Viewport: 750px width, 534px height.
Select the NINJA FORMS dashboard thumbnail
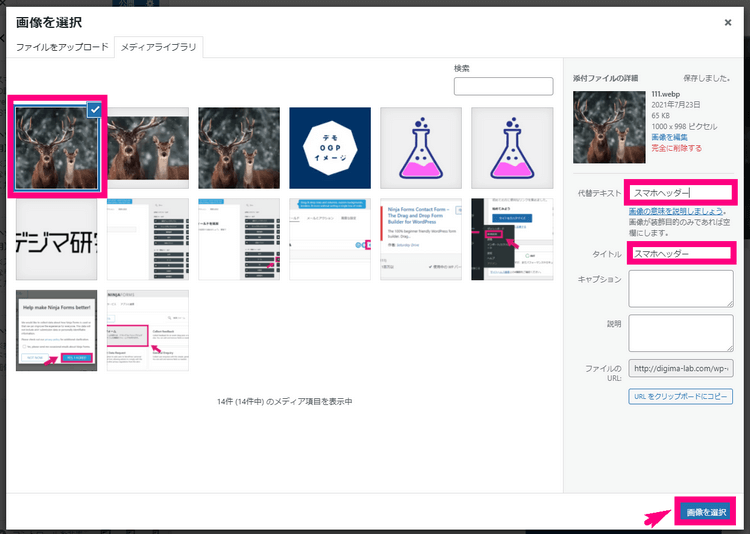coord(148,330)
